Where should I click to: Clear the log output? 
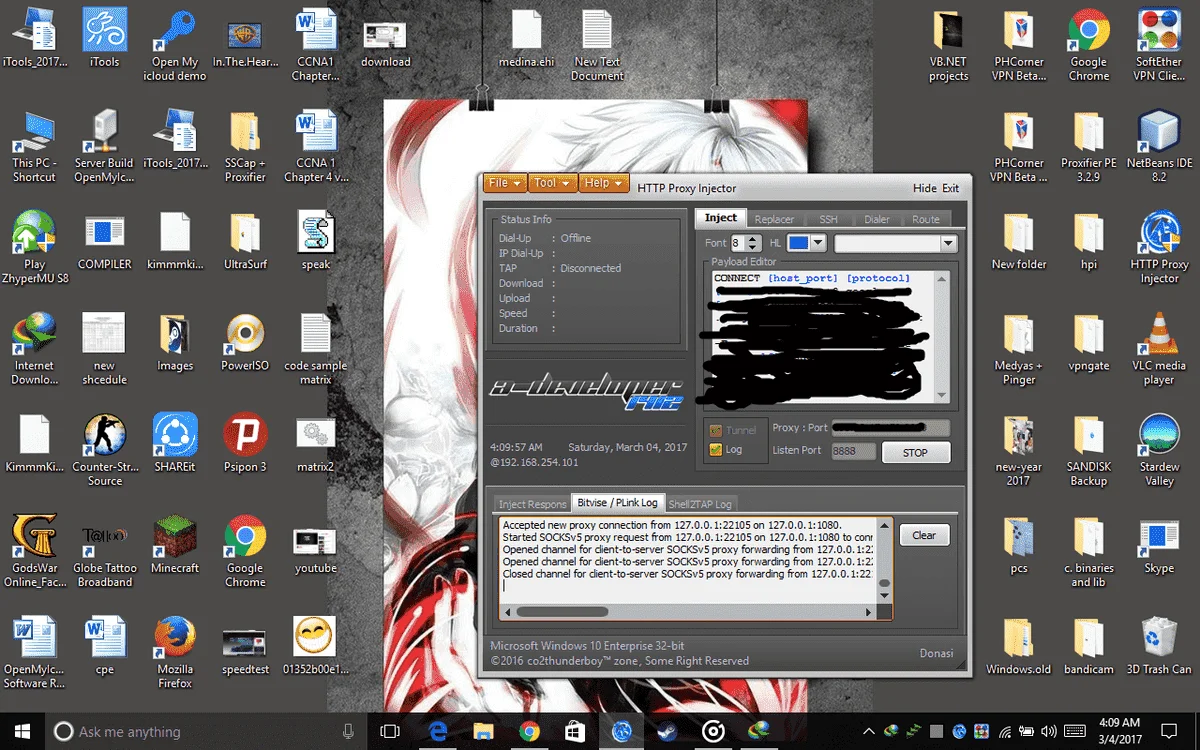924,535
